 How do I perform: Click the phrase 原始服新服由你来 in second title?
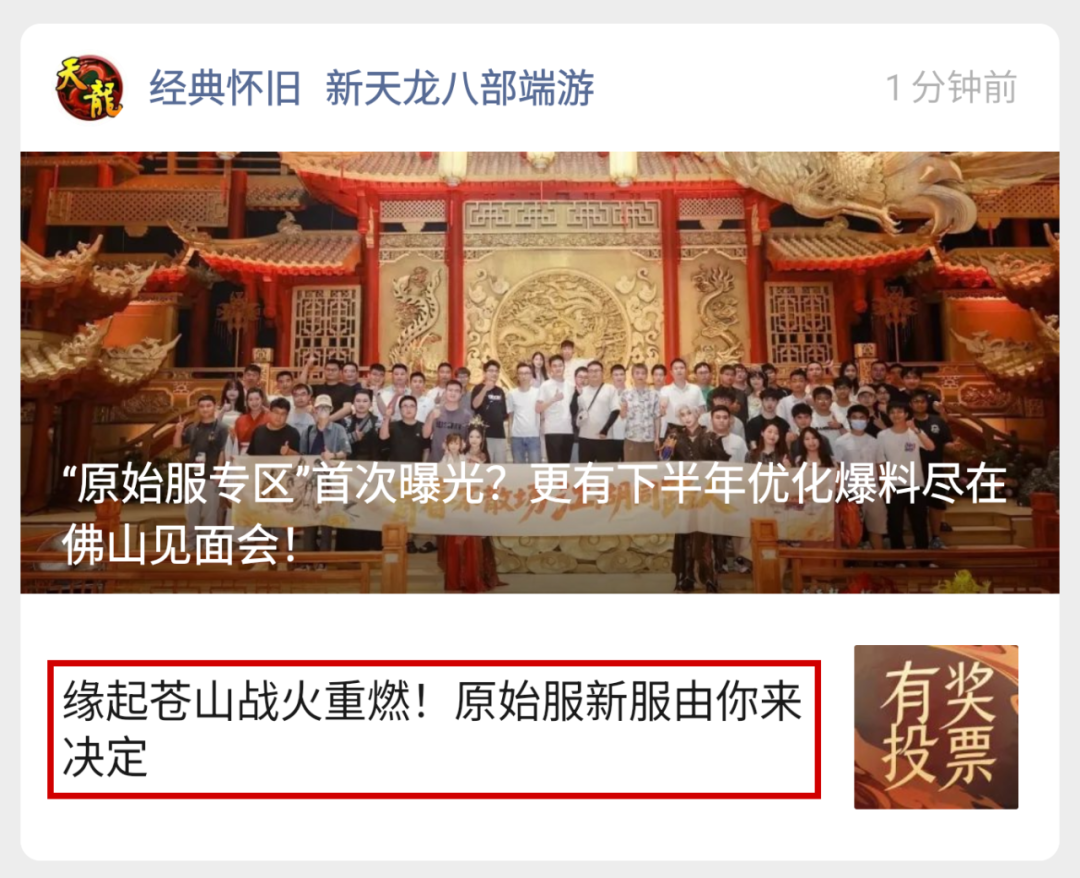628,702
